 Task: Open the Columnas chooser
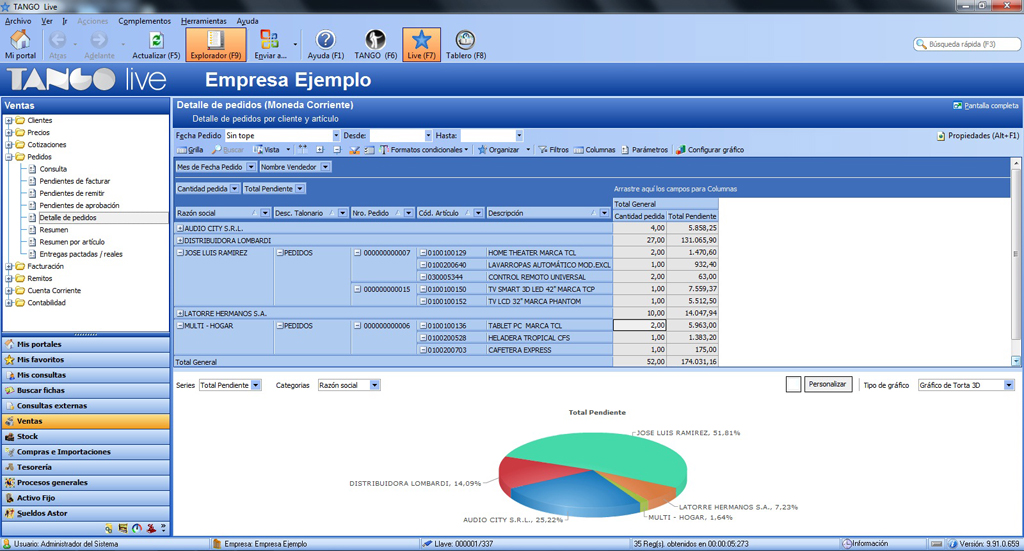(x=594, y=150)
